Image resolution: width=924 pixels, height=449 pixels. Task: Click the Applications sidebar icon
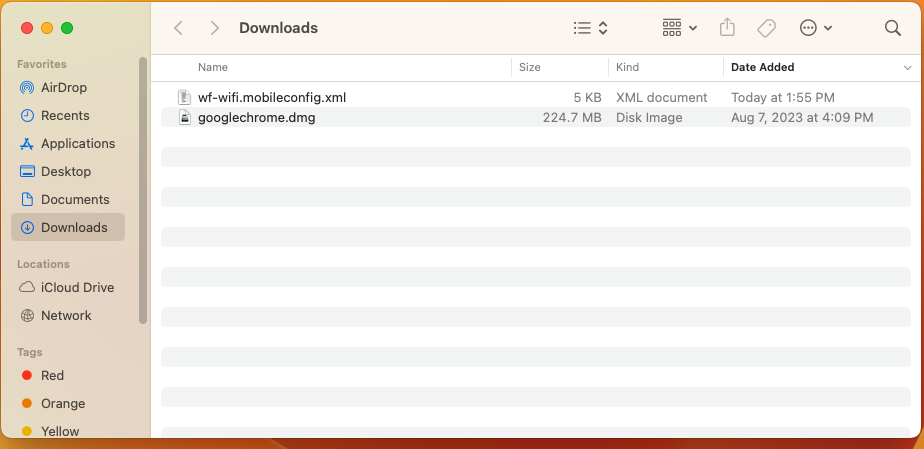point(27,144)
